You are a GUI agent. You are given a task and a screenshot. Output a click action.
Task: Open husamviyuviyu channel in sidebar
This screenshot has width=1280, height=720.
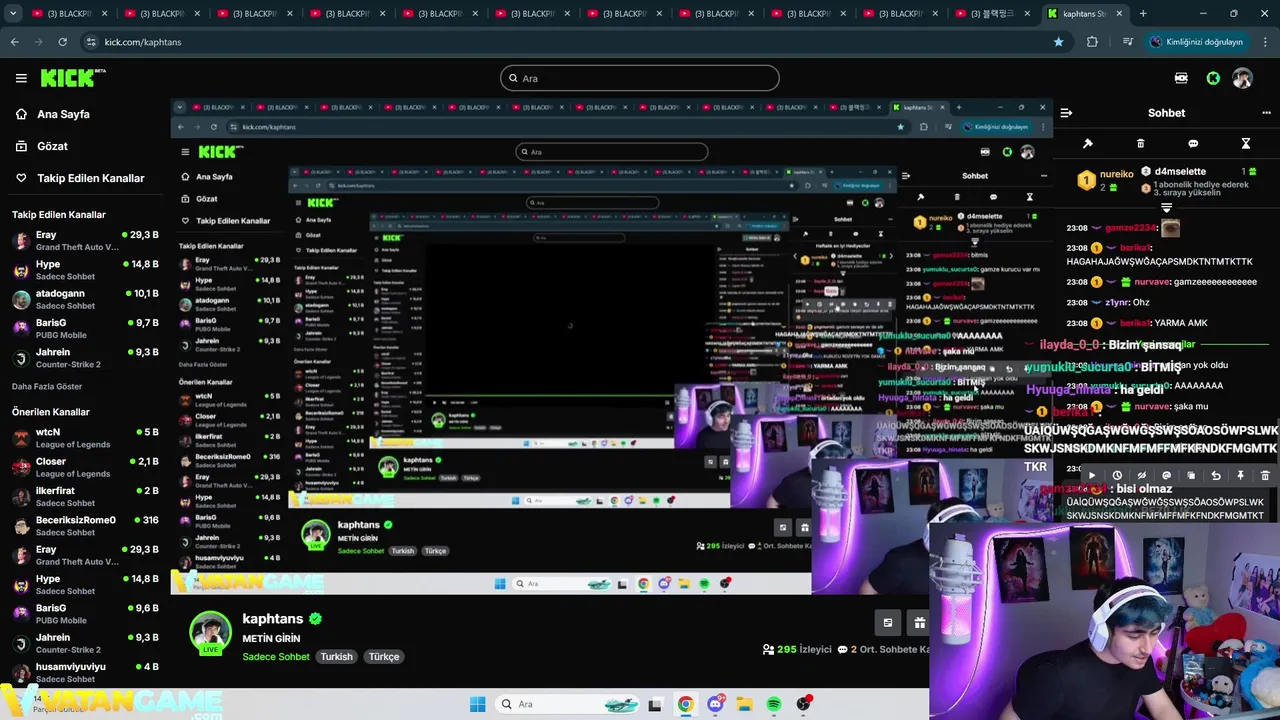(x=84, y=672)
